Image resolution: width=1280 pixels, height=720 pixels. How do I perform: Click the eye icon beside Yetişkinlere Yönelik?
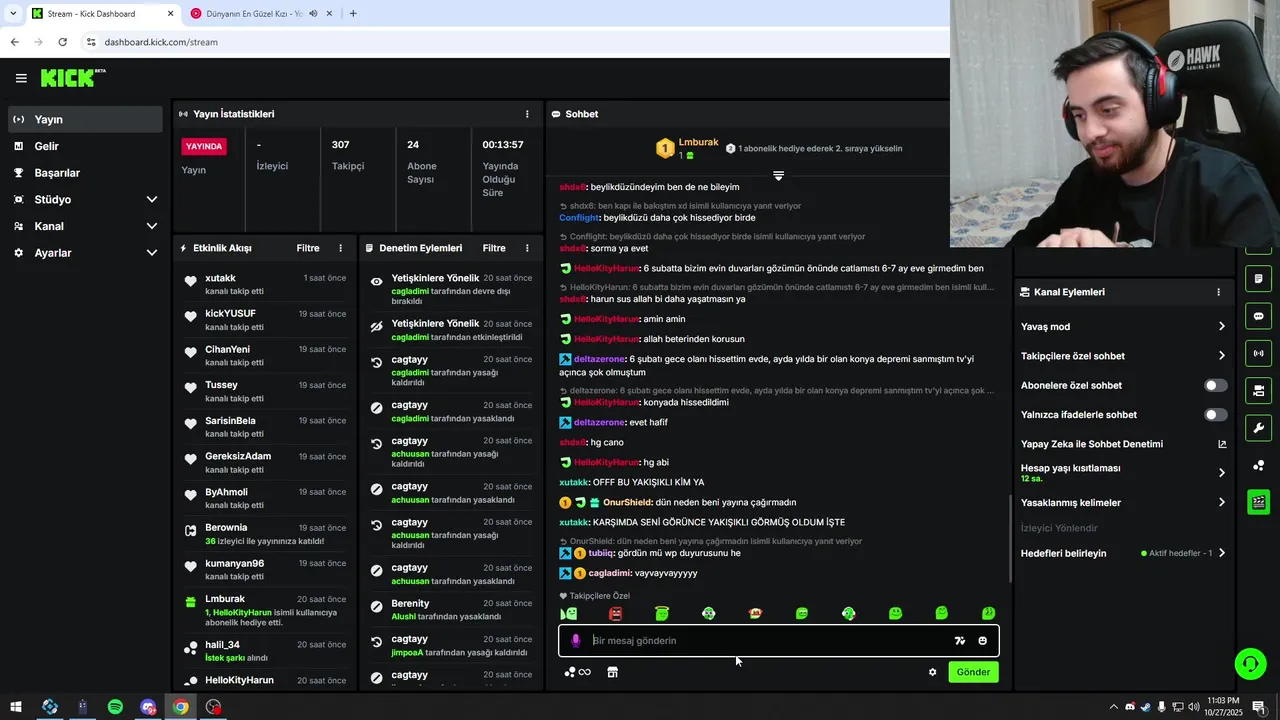point(376,281)
